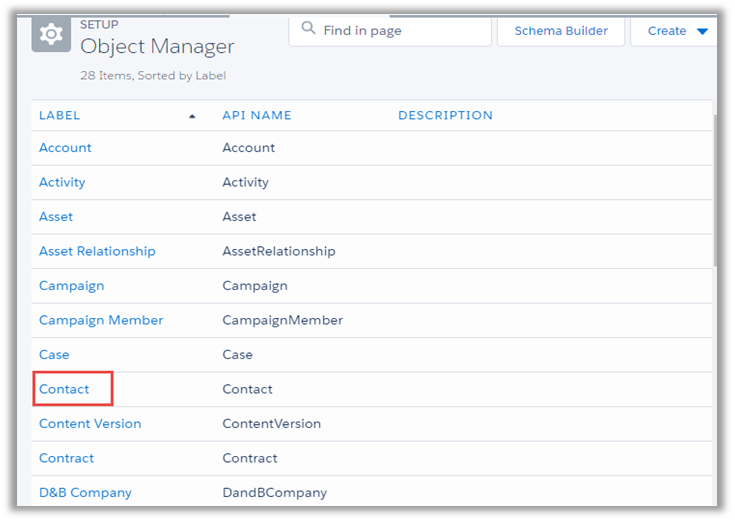Image resolution: width=735 pixels, height=521 pixels.
Task: Click the search magnifier icon
Action: (309, 30)
